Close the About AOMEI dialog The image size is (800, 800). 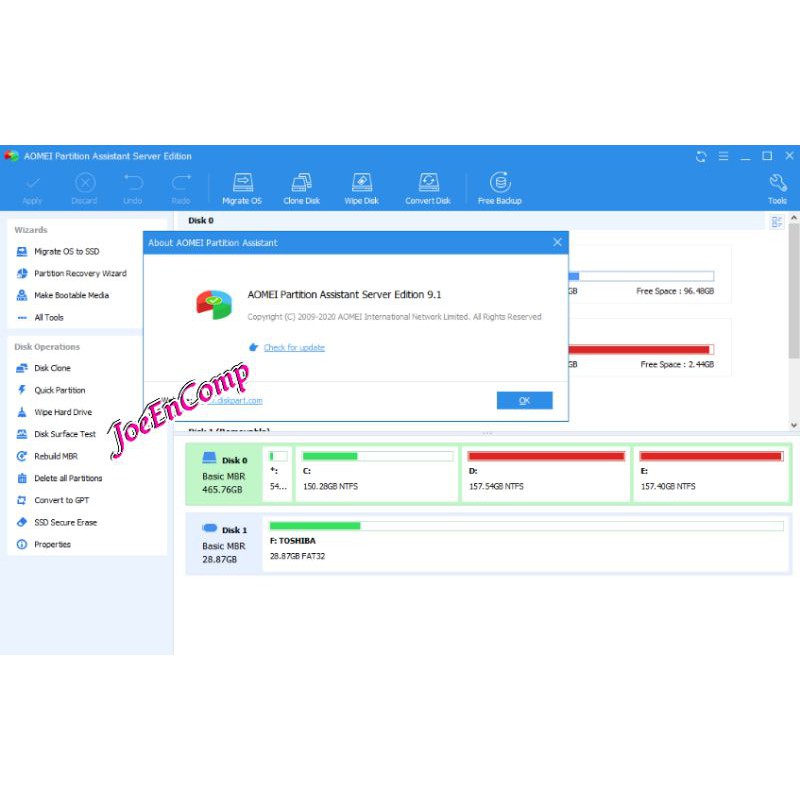[x=557, y=242]
